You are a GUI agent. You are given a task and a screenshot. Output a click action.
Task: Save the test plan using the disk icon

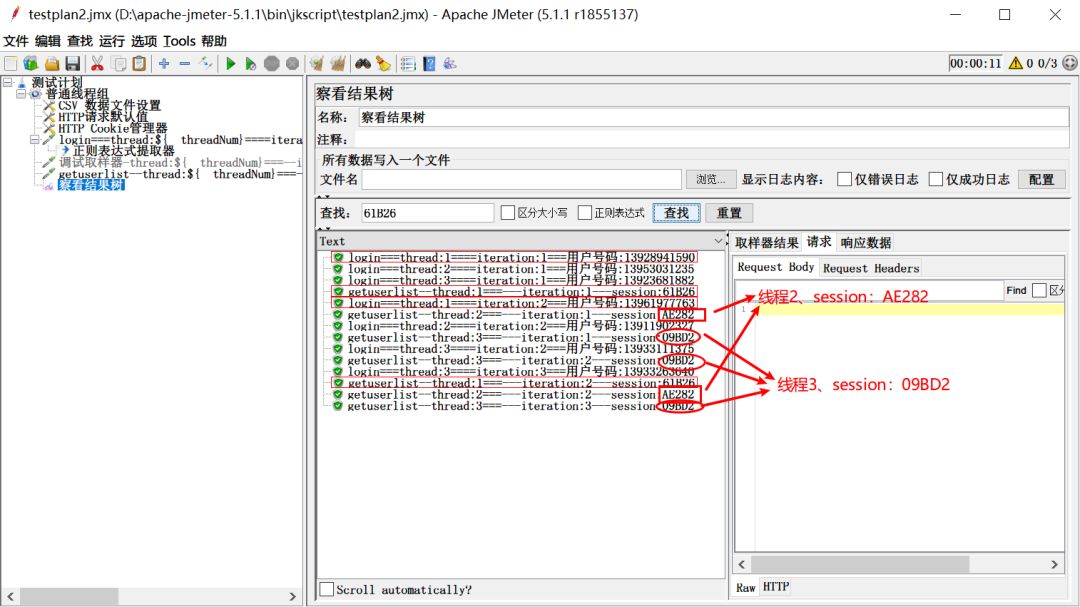click(71, 63)
